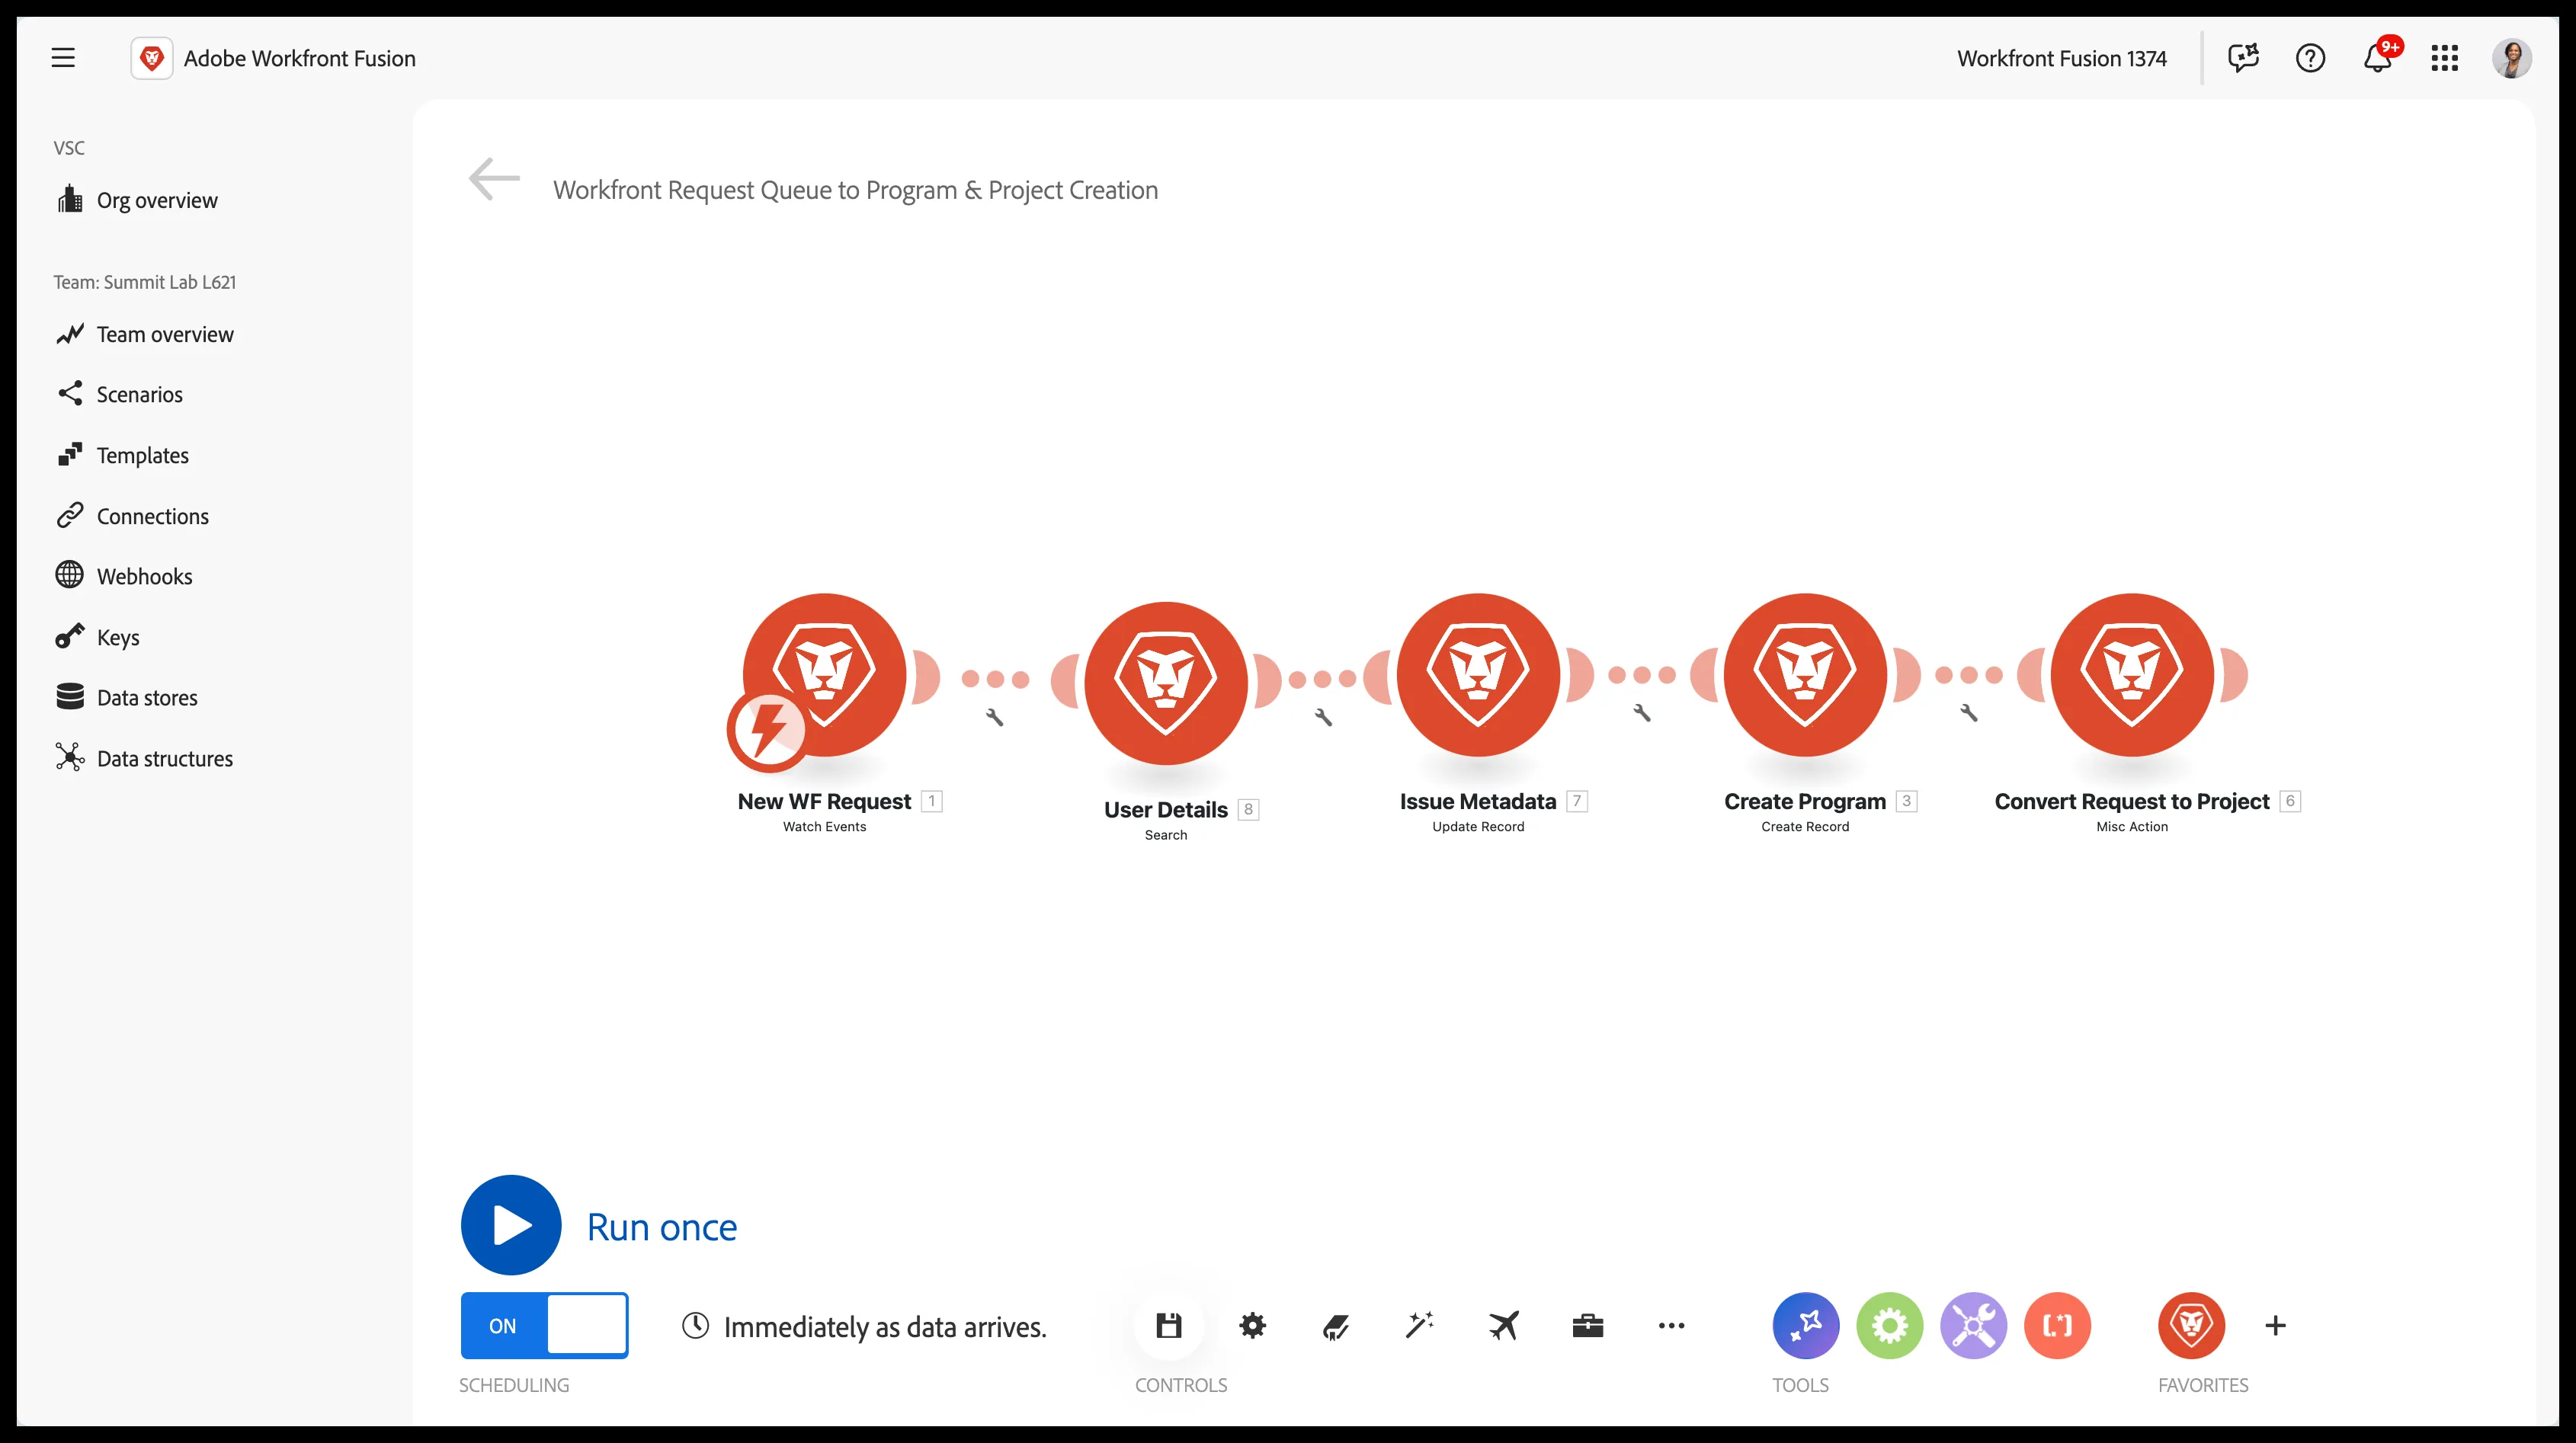This screenshot has width=2576, height=1443.
Task: Open the user profile avatar
Action: click(x=2511, y=58)
